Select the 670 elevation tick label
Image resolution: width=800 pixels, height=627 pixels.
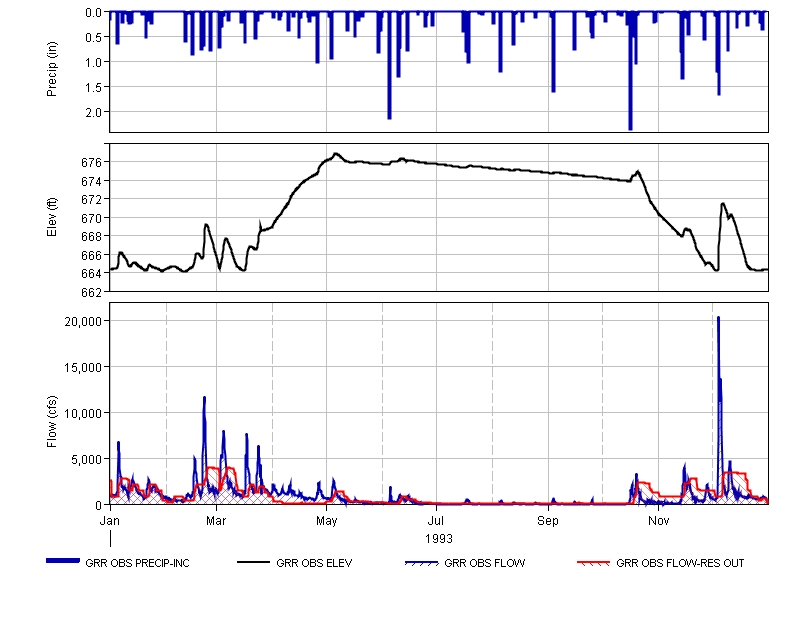tap(92, 218)
